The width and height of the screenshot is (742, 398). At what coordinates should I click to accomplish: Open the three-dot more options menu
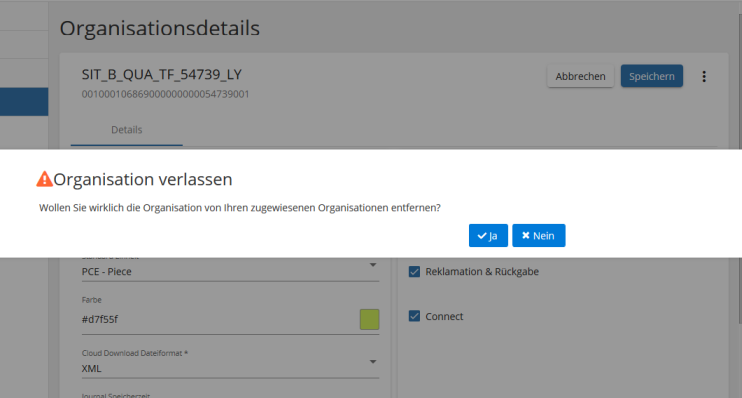point(704,77)
